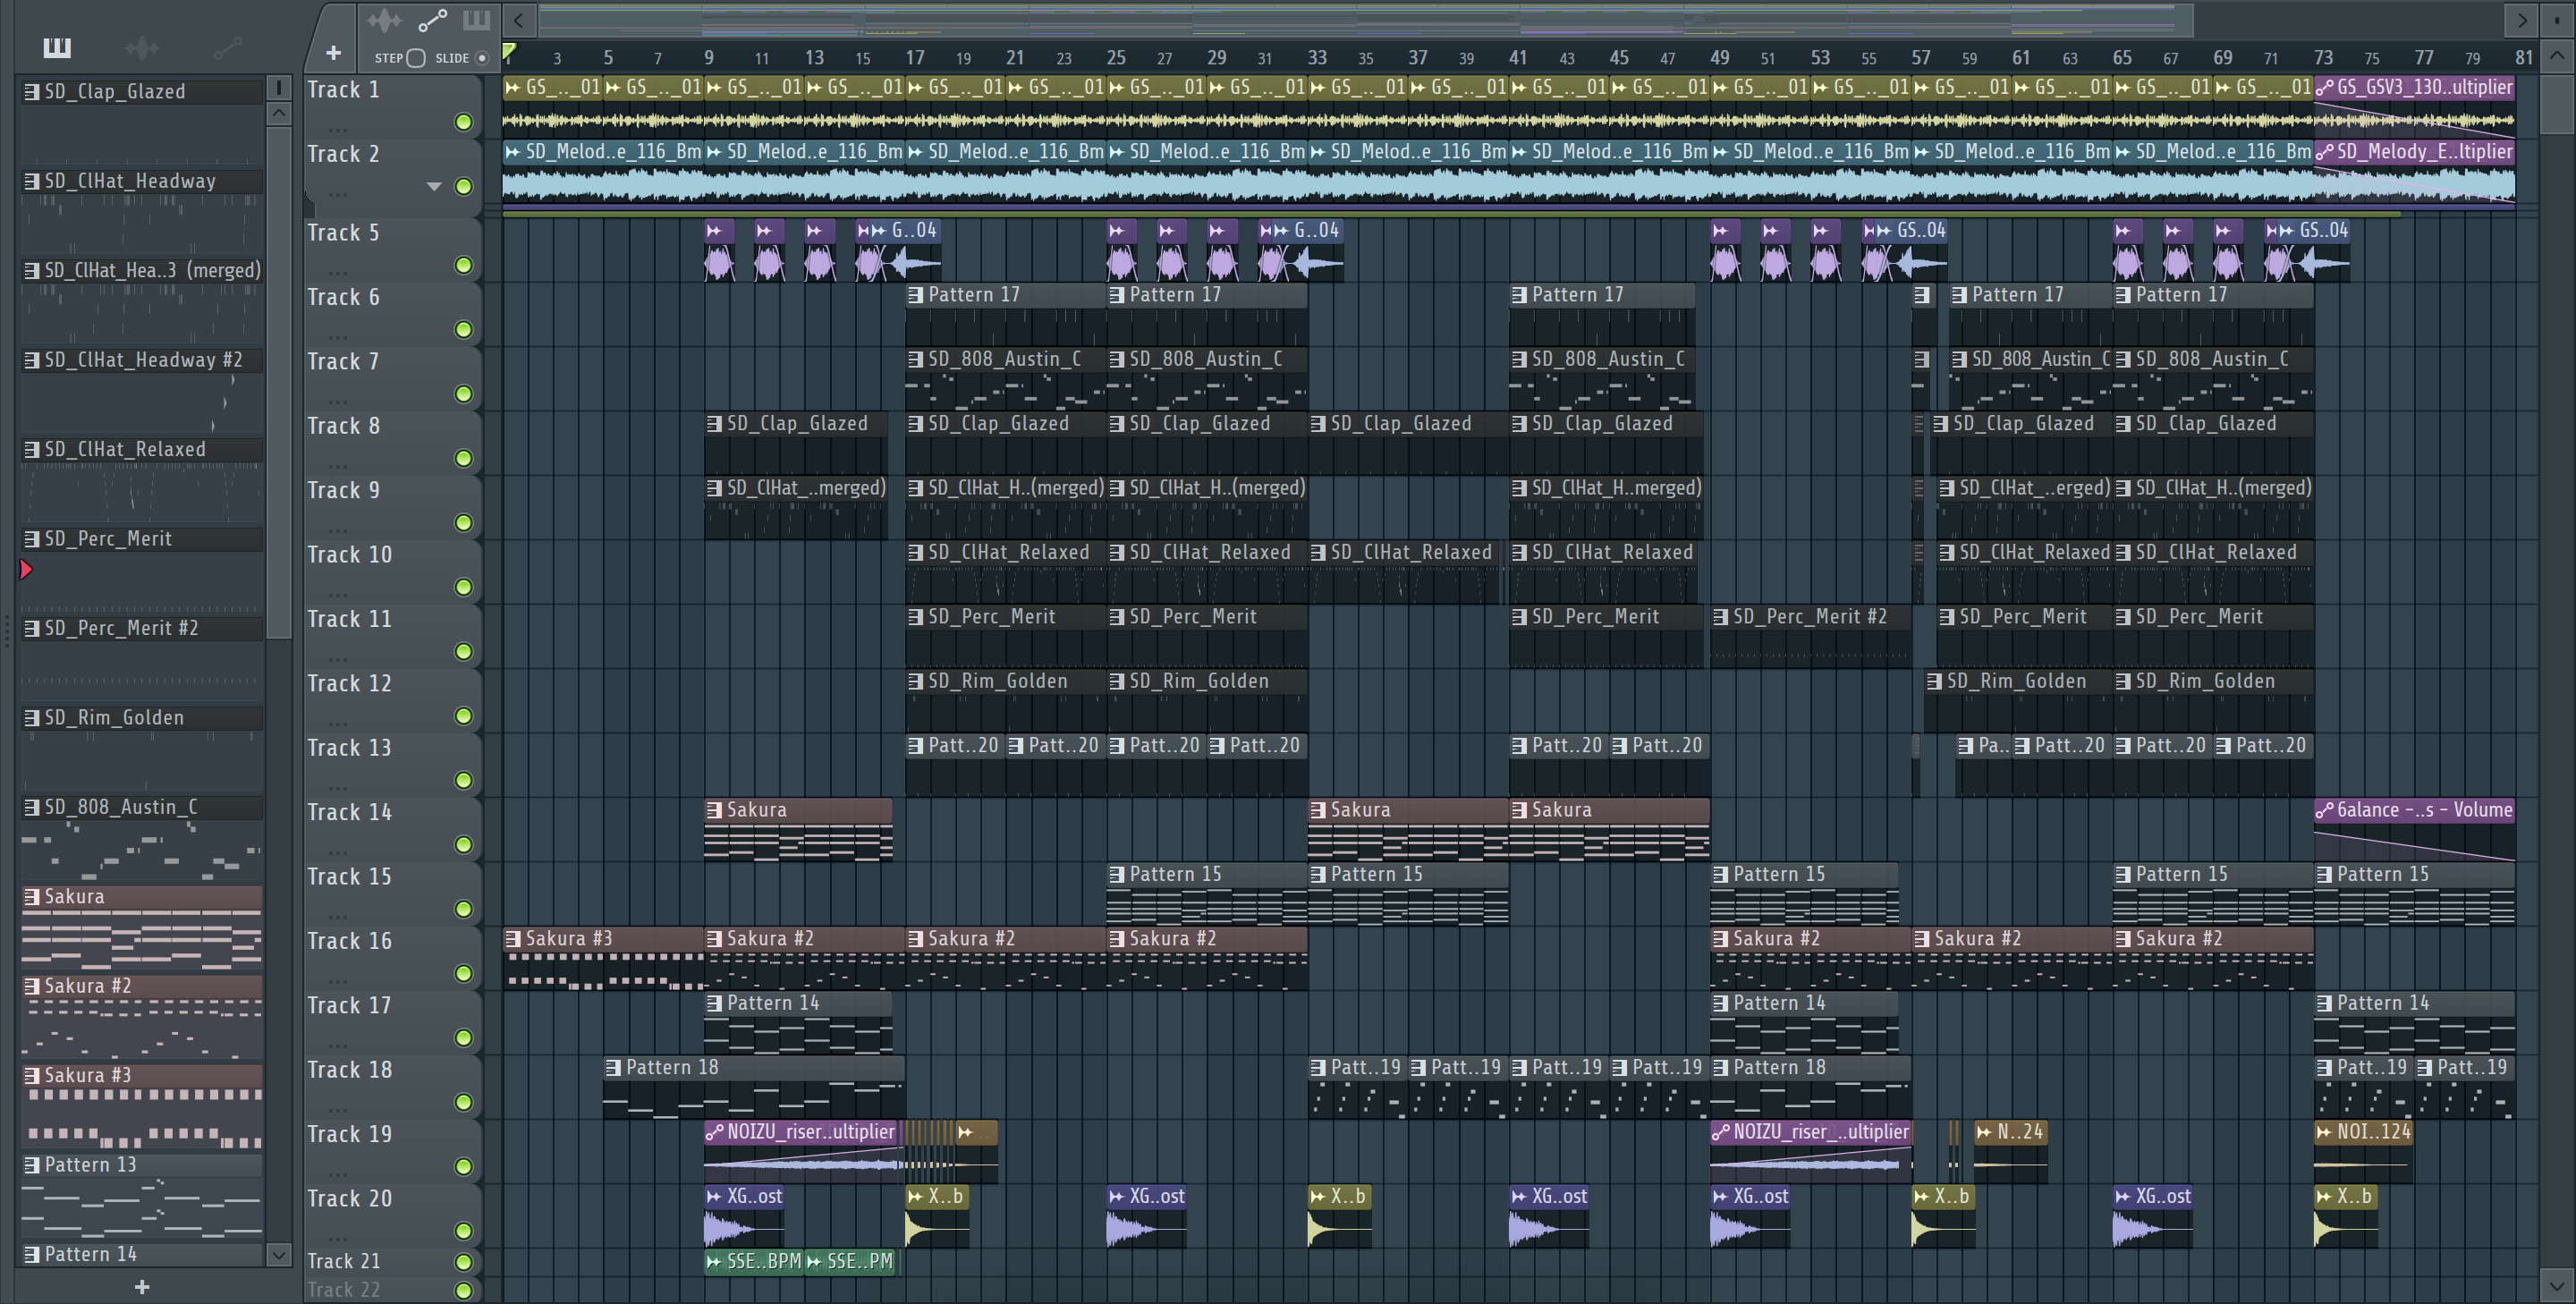The width and height of the screenshot is (2576, 1304).
Task: Click the vertical scrollbar up arrow at right
Action: 2557,55
